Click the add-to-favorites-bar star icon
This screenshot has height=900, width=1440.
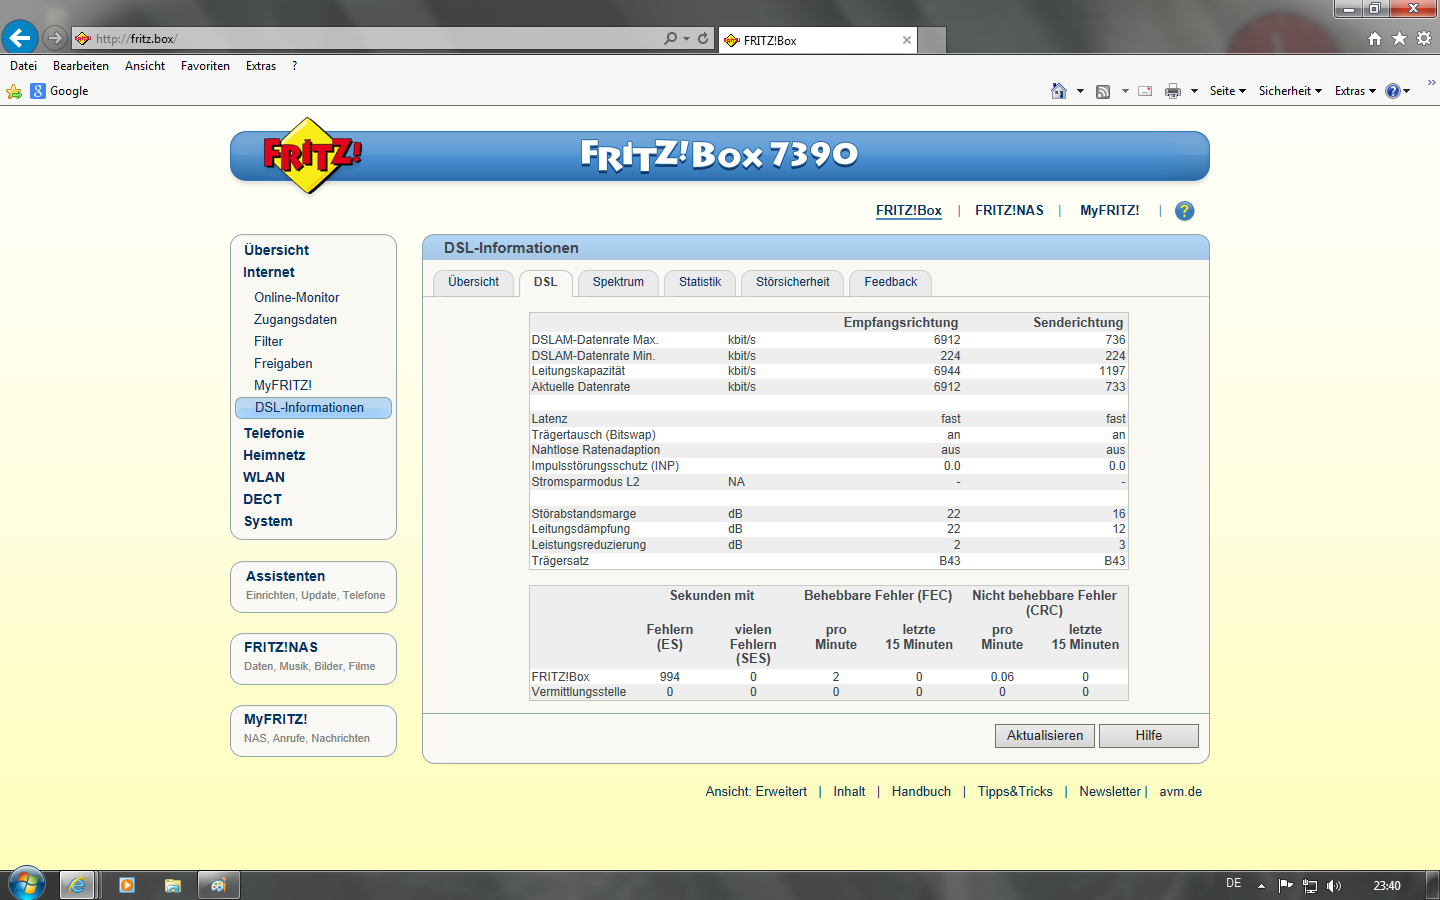[14, 91]
